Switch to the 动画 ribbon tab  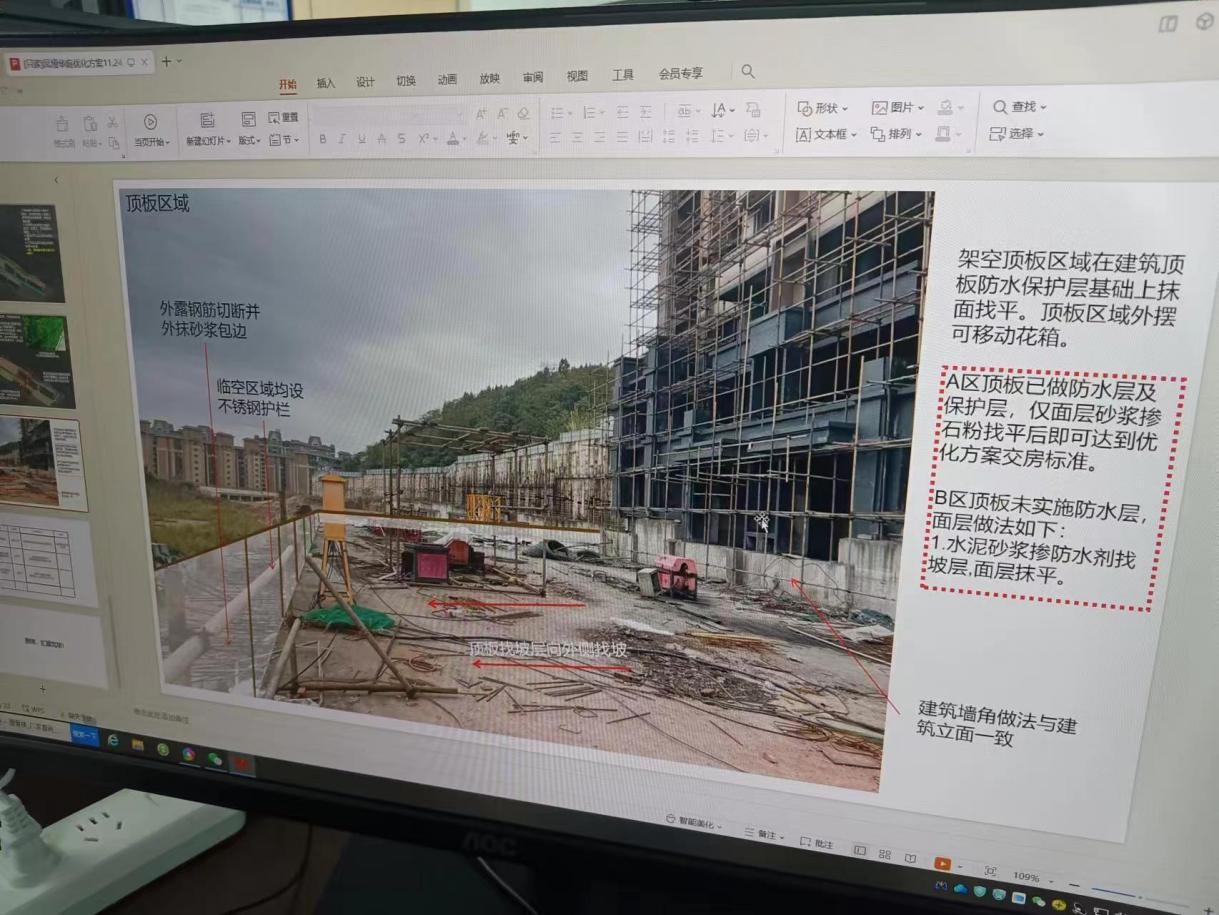[447, 80]
